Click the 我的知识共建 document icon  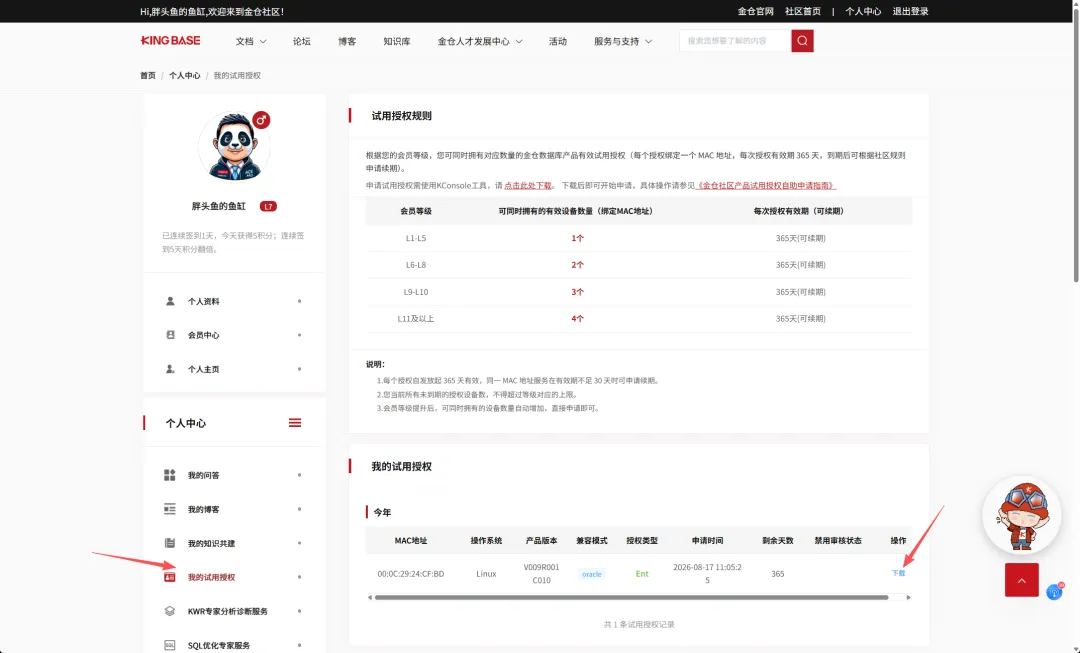coord(169,543)
